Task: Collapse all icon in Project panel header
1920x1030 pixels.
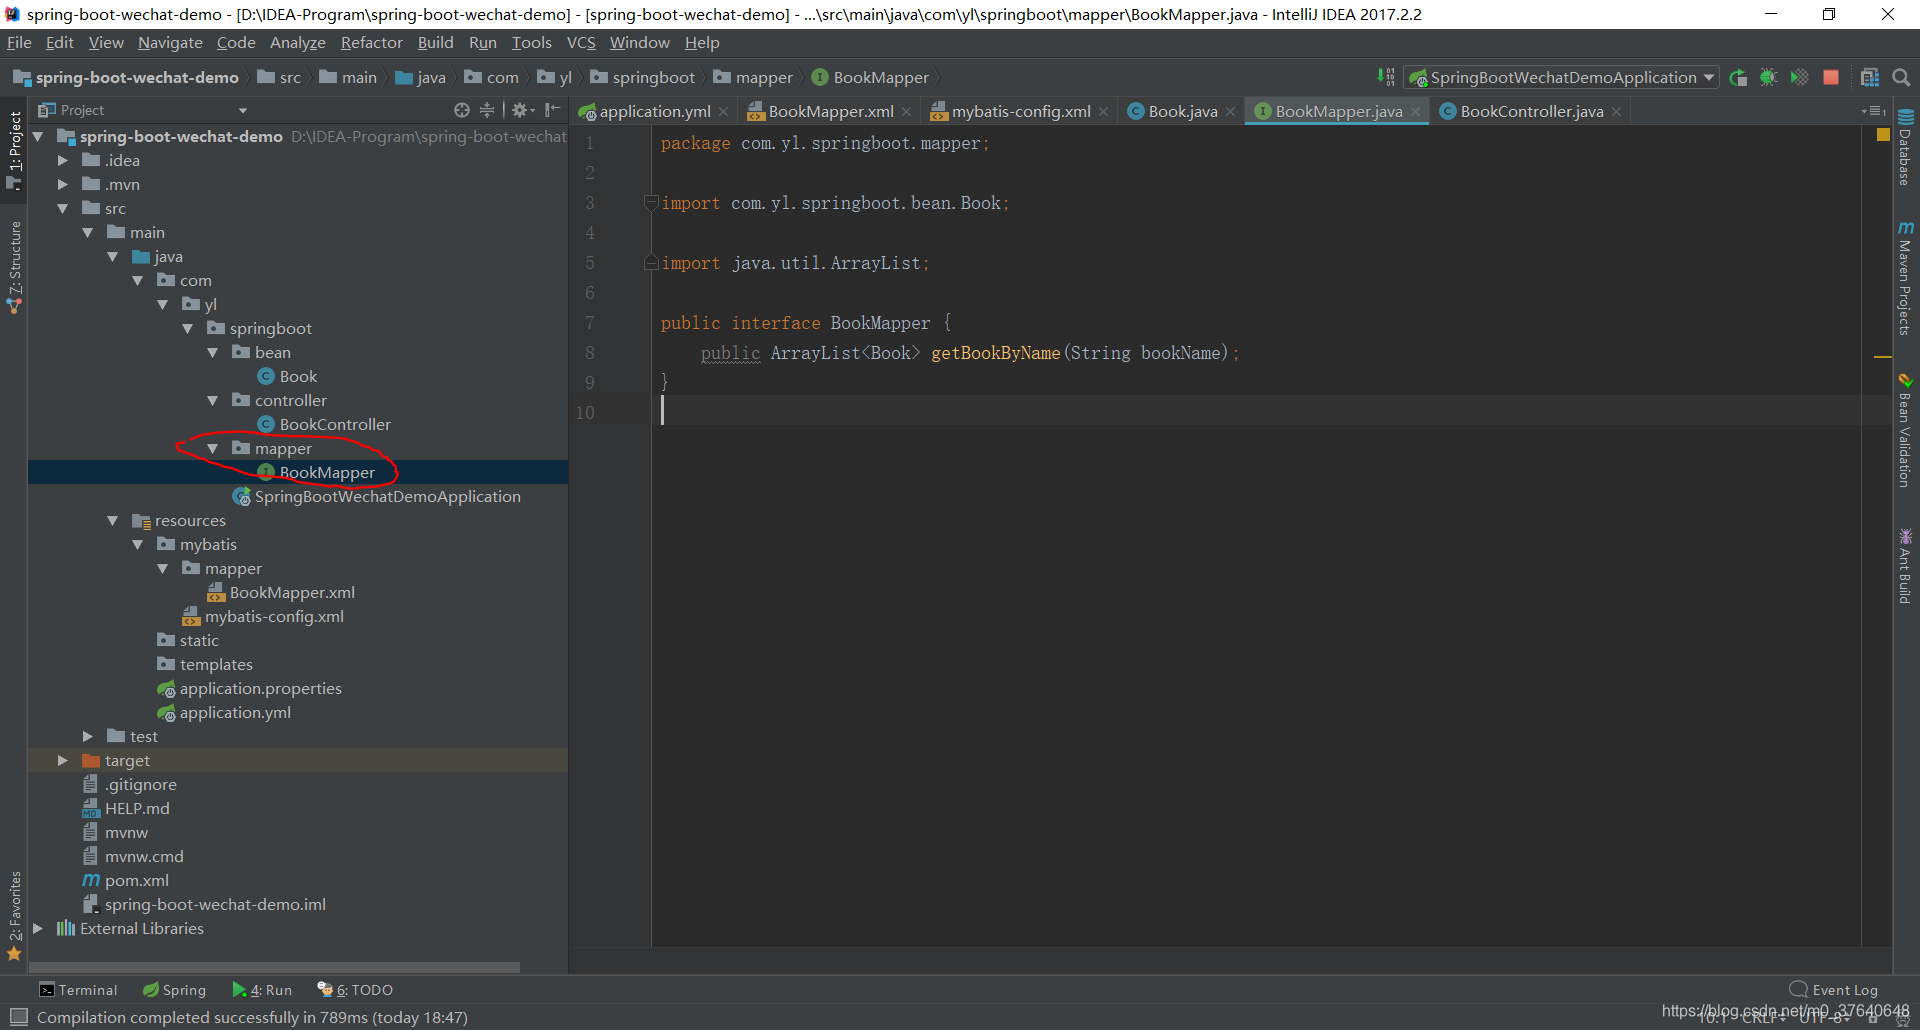Action: coord(487,110)
